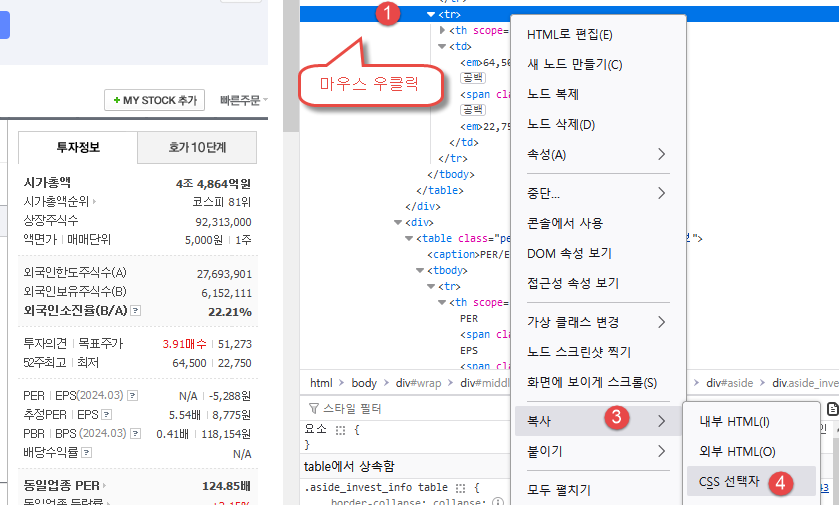Open help icon beside 외국인소진율(B/A)
The width and height of the screenshot is (839, 505).
[136, 310]
